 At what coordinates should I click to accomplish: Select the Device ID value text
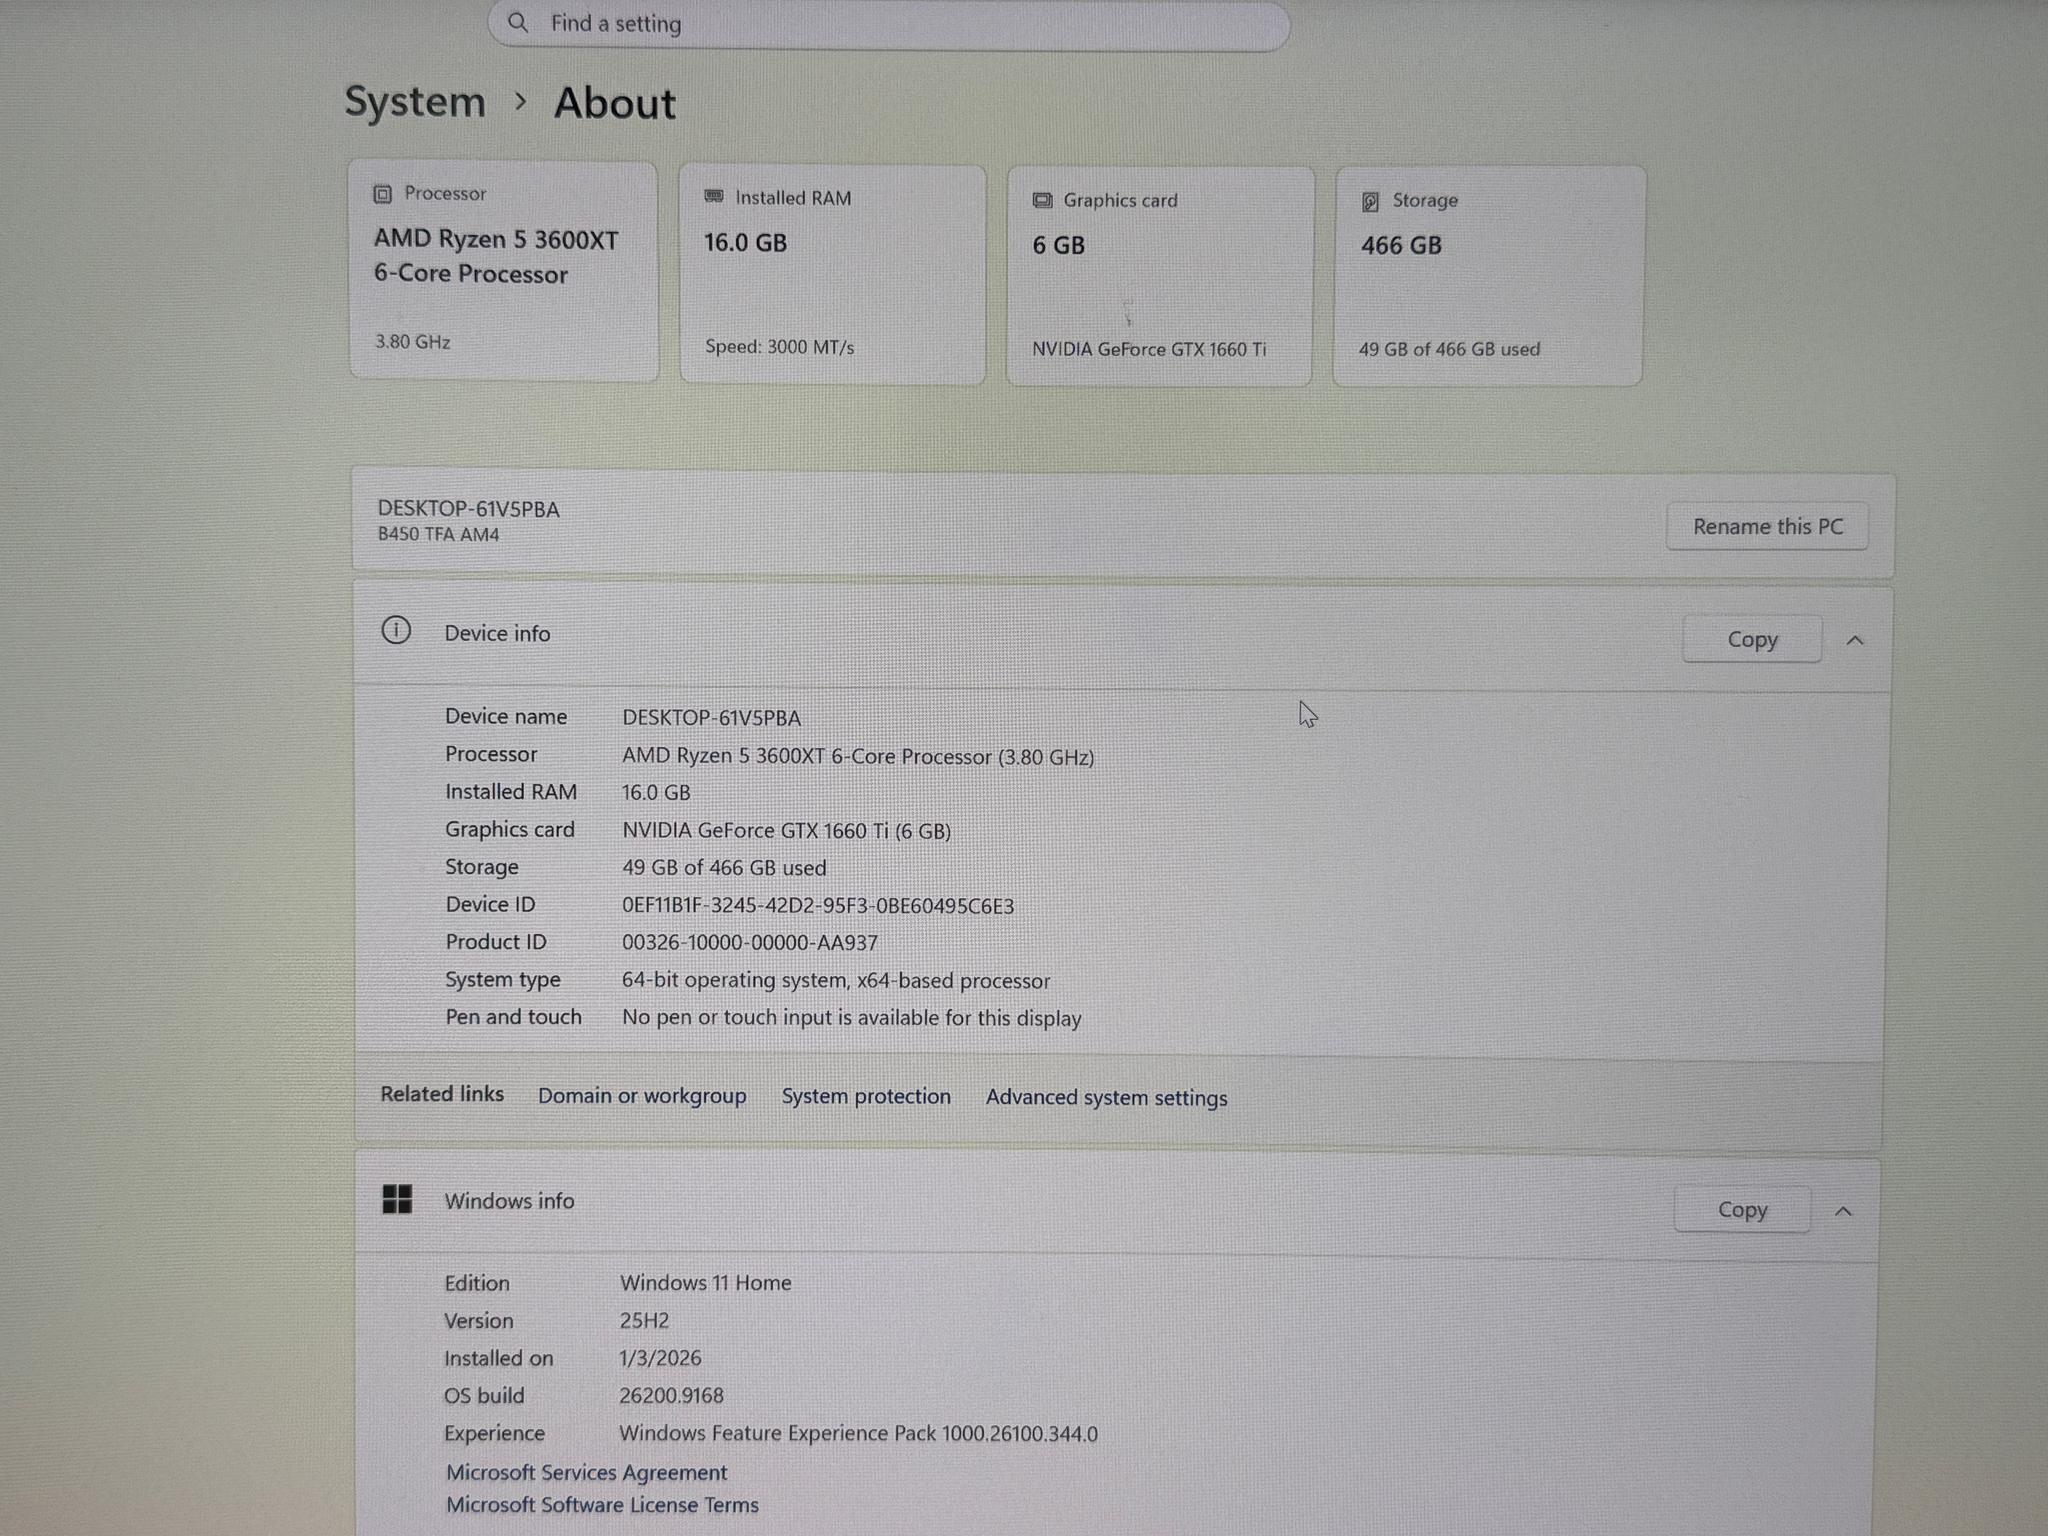[x=818, y=905]
